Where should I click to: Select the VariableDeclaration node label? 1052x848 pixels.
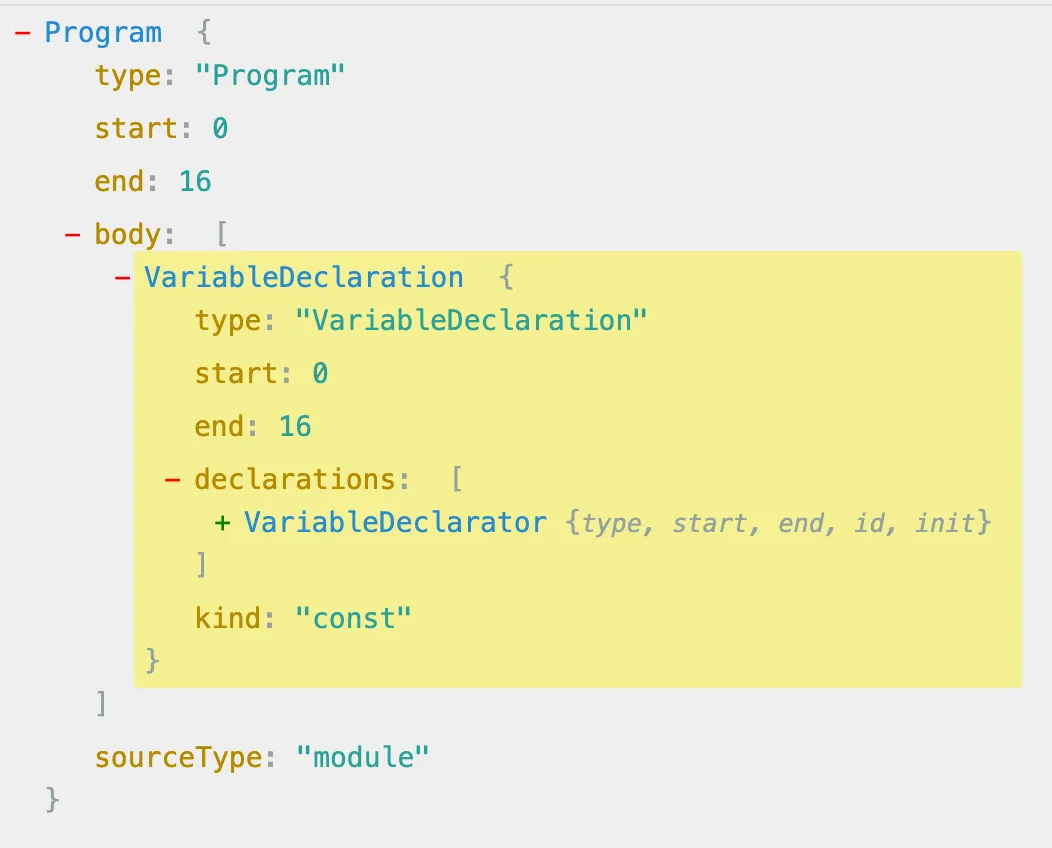tap(304, 277)
